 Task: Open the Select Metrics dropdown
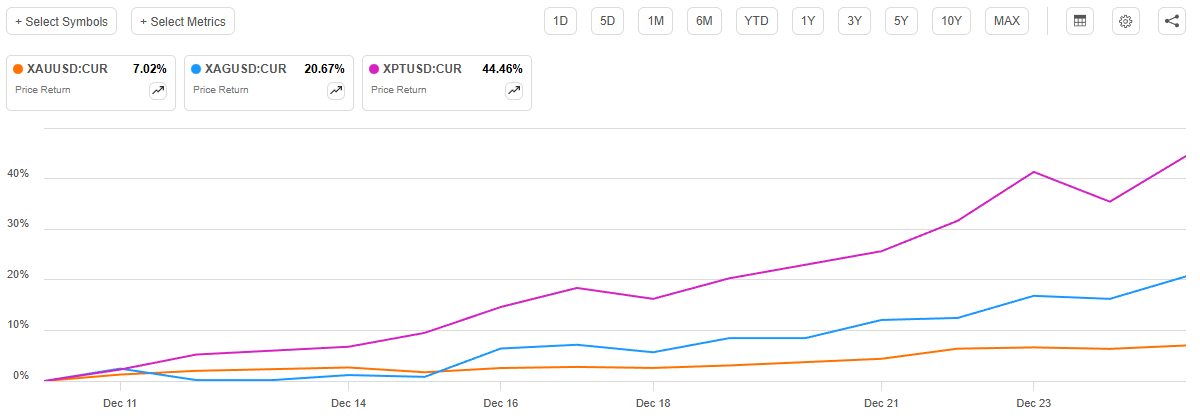[x=183, y=21]
